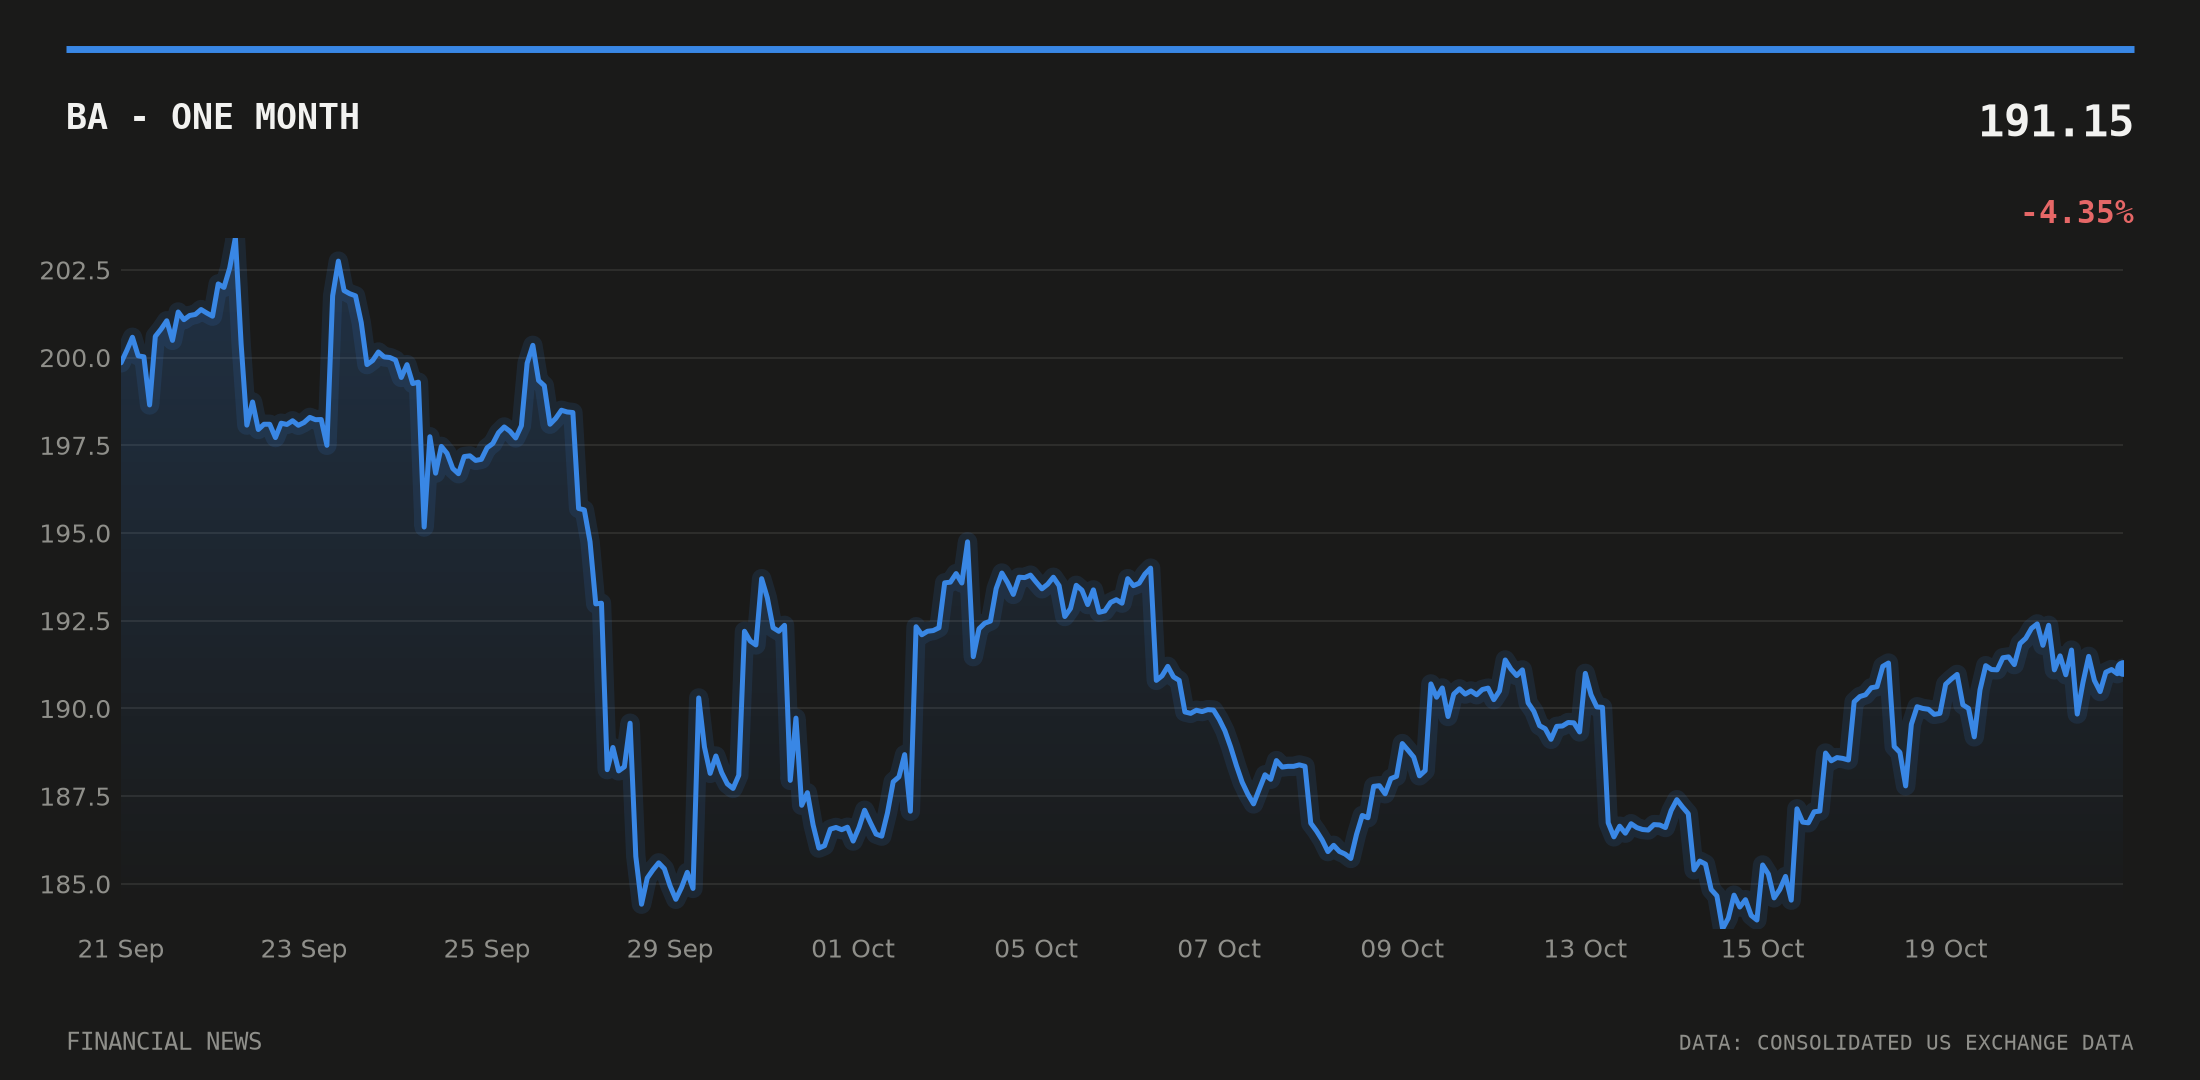Viewport: 2200px width, 1080px height.
Task: Click the 'FINANCIAL NEWS' footer text
Action: [x=164, y=1042]
